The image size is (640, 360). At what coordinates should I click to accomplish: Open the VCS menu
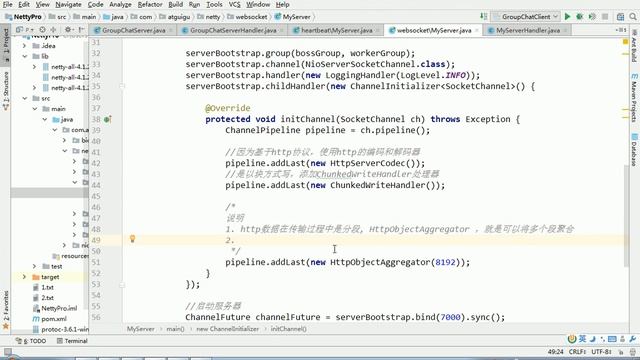point(234,4)
